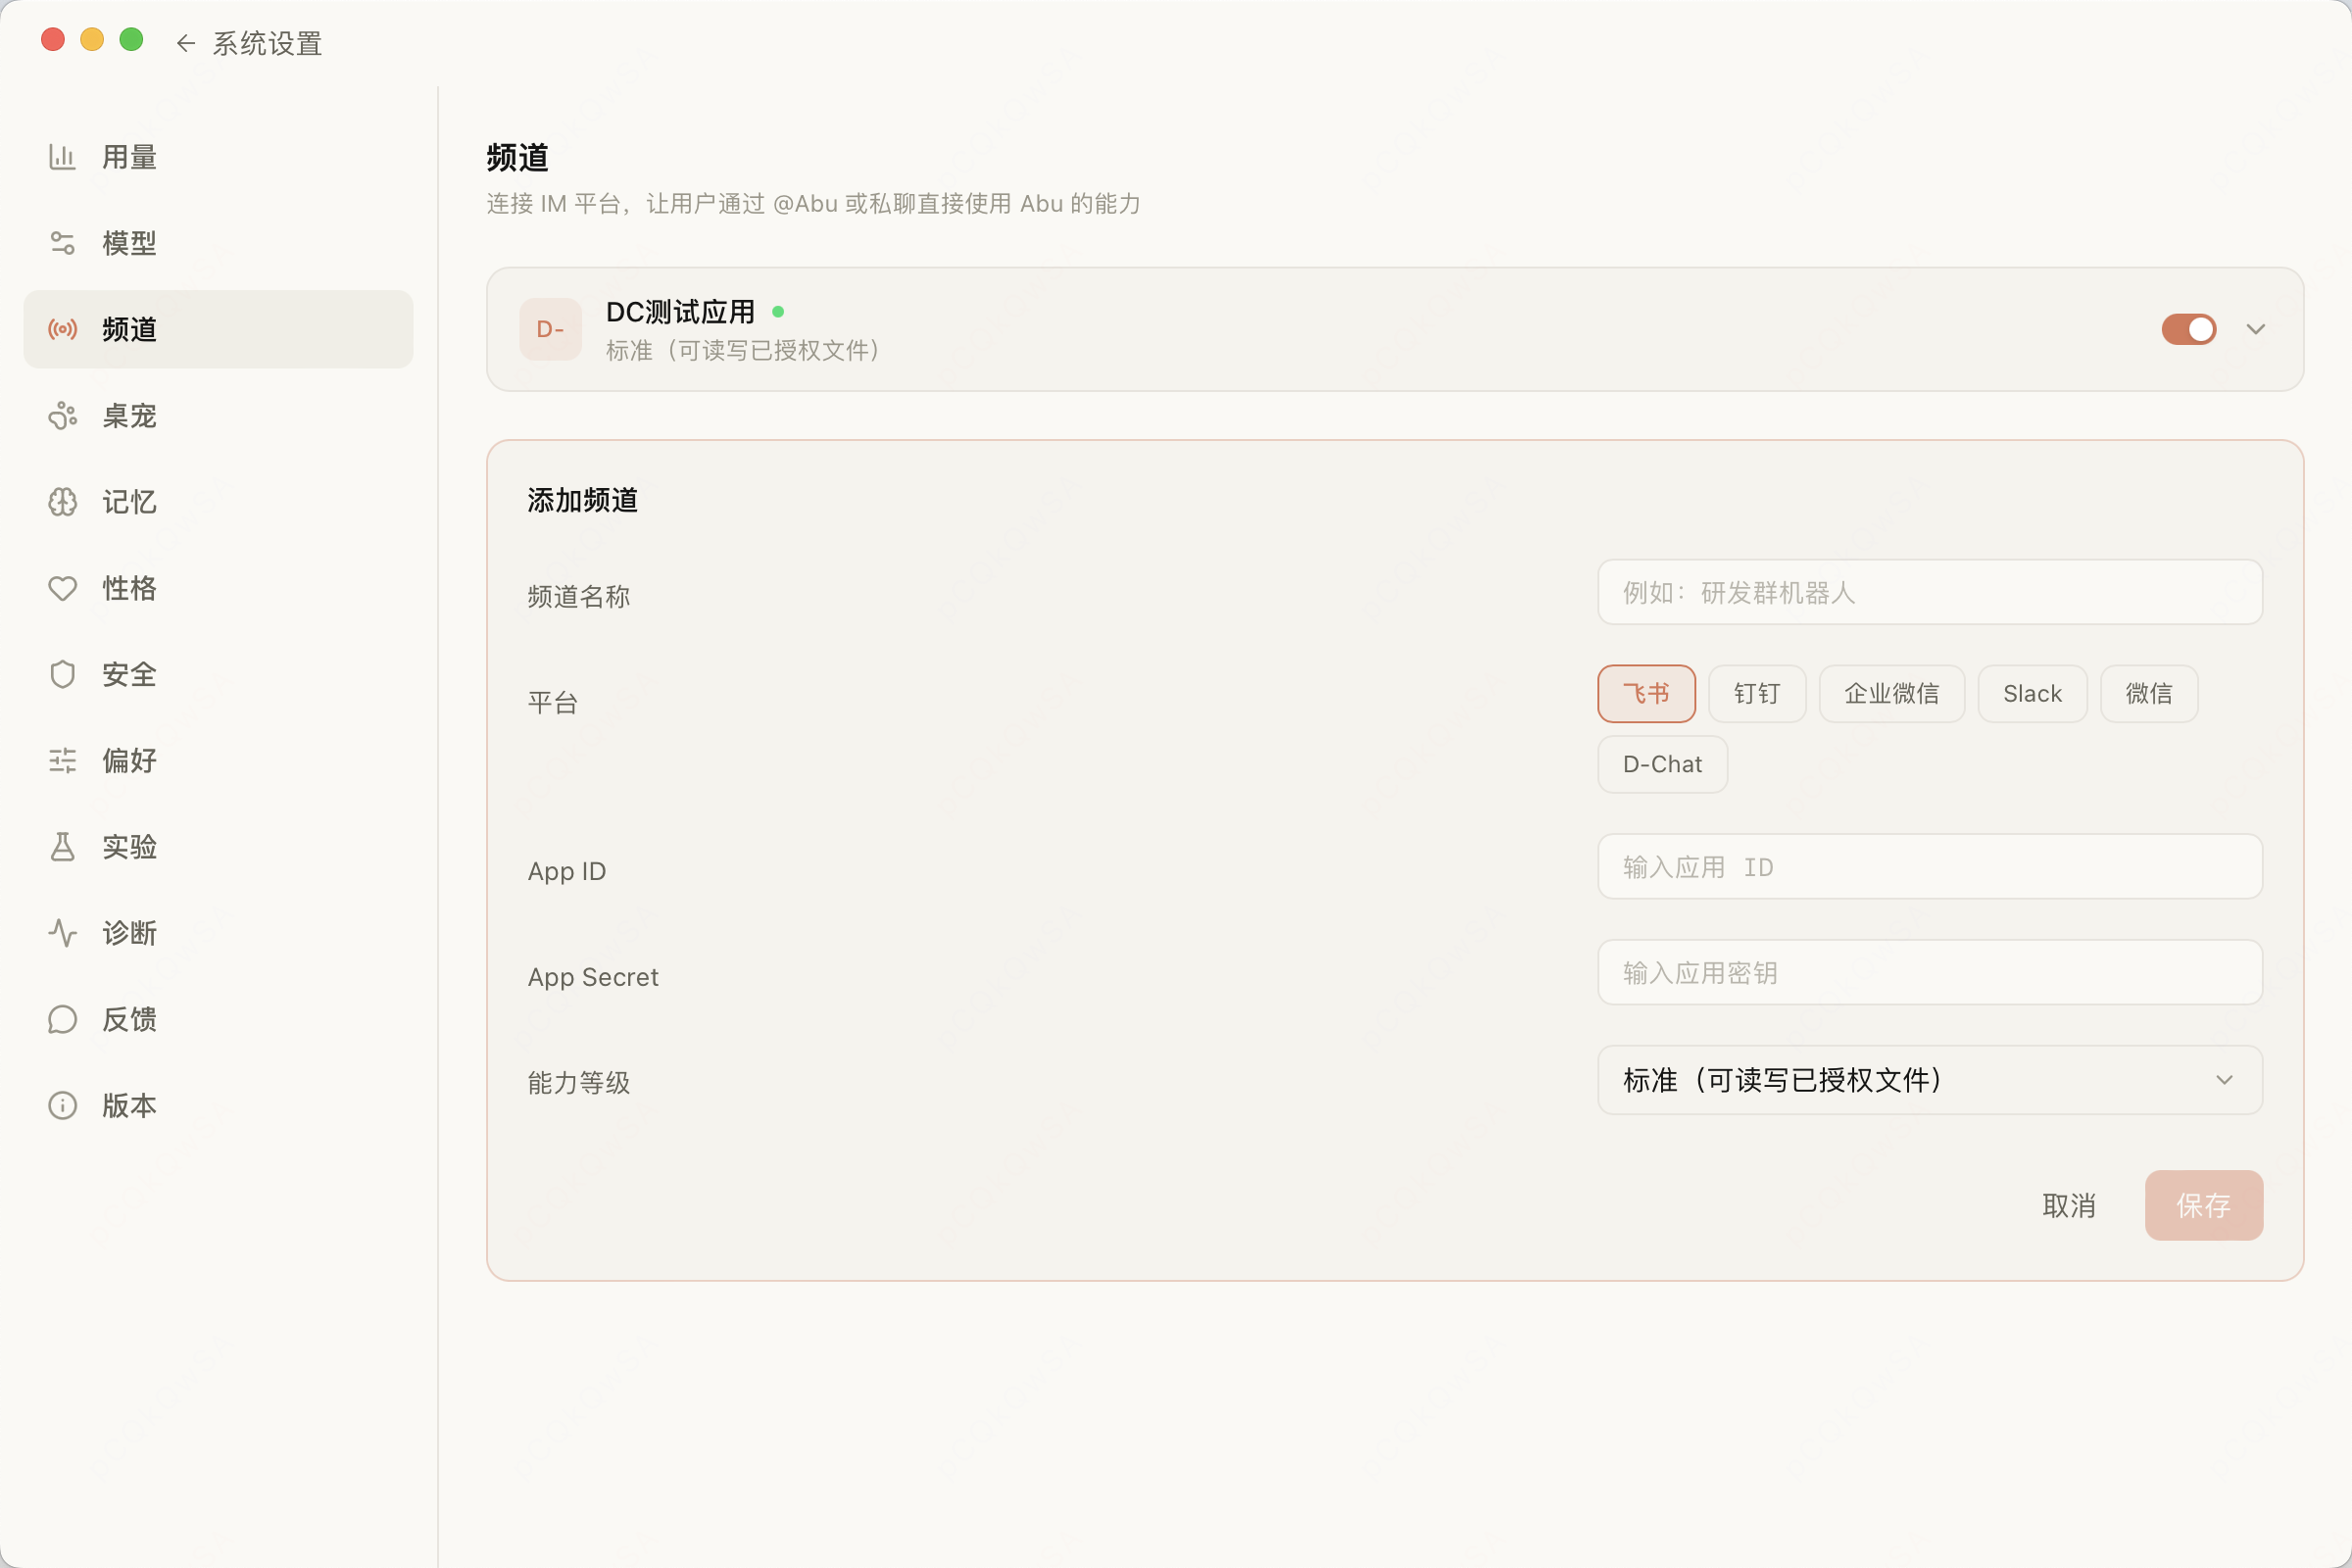Open the 实验 section label

point(129,847)
